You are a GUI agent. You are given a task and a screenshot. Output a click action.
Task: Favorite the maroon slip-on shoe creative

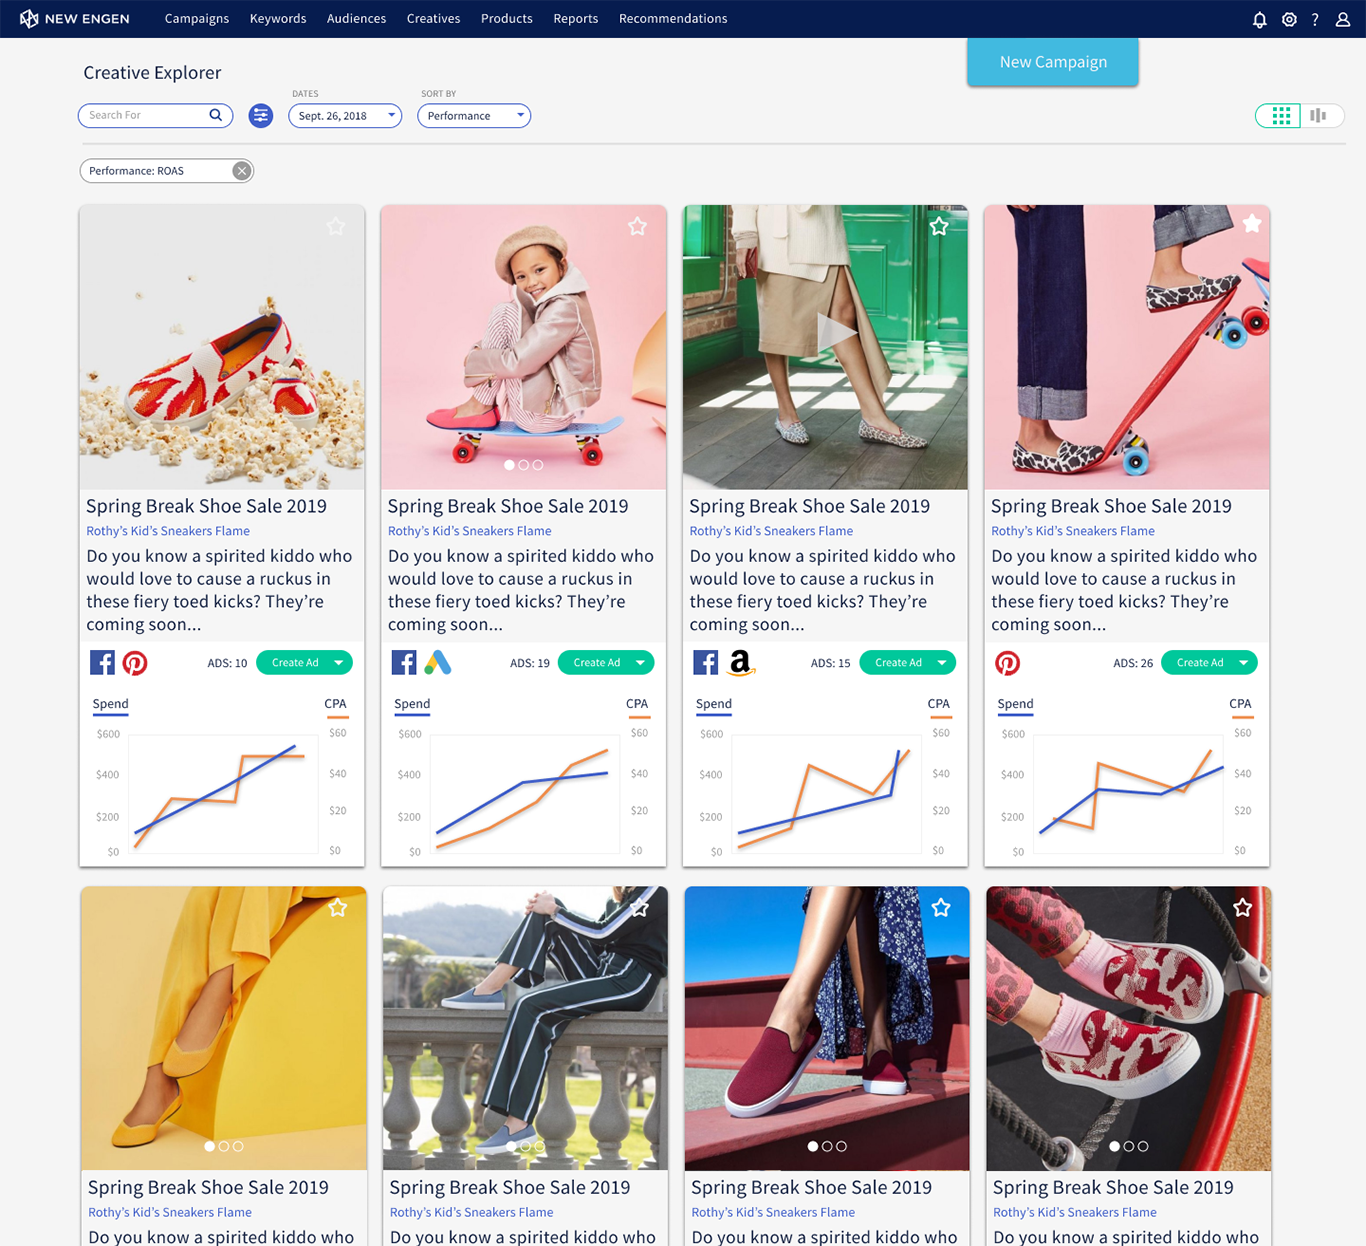941,907
